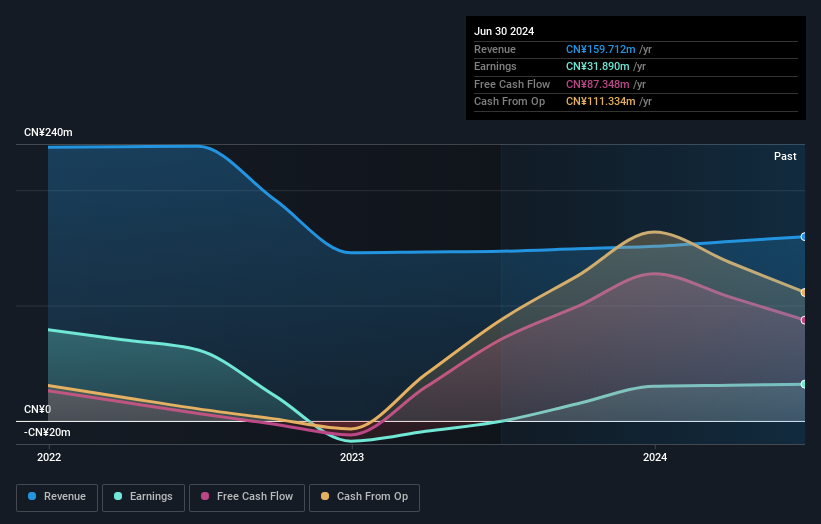Toggle the Revenue legend button

[x=57, y=497]
